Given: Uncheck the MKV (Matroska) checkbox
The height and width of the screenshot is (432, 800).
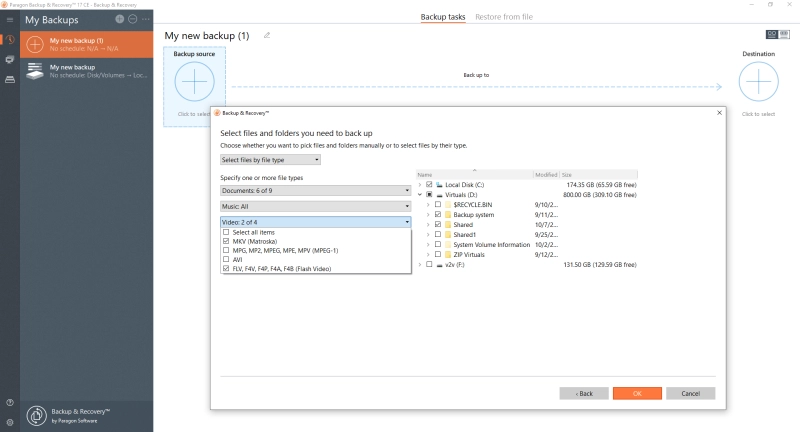Looking at the screenshot, I should point(226,241).
